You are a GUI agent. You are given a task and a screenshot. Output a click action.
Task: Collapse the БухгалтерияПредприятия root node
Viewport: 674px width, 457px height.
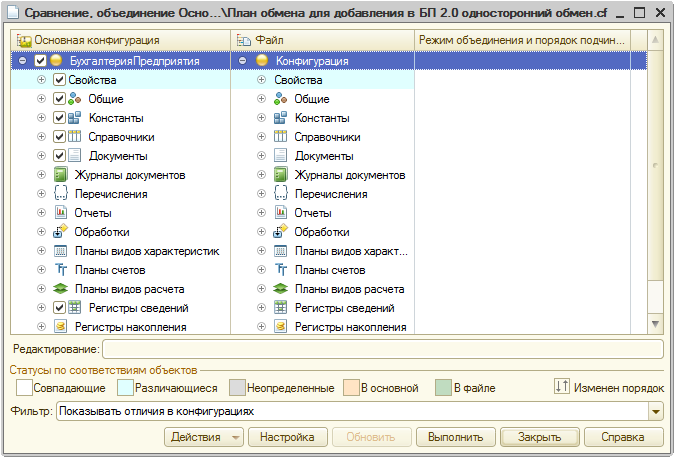point(22,61)
